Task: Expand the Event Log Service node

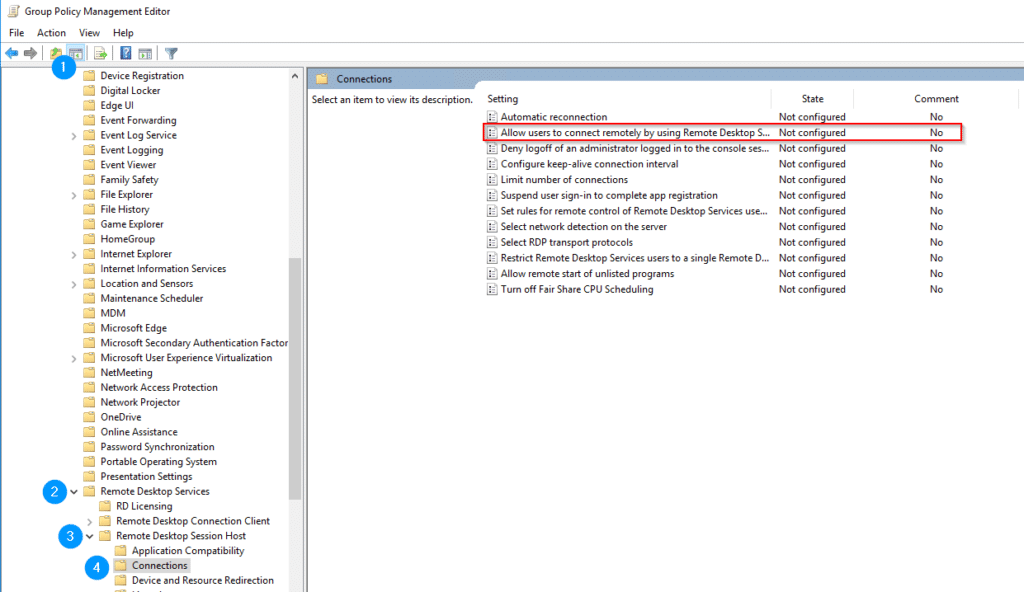Action: coord(75,135)
